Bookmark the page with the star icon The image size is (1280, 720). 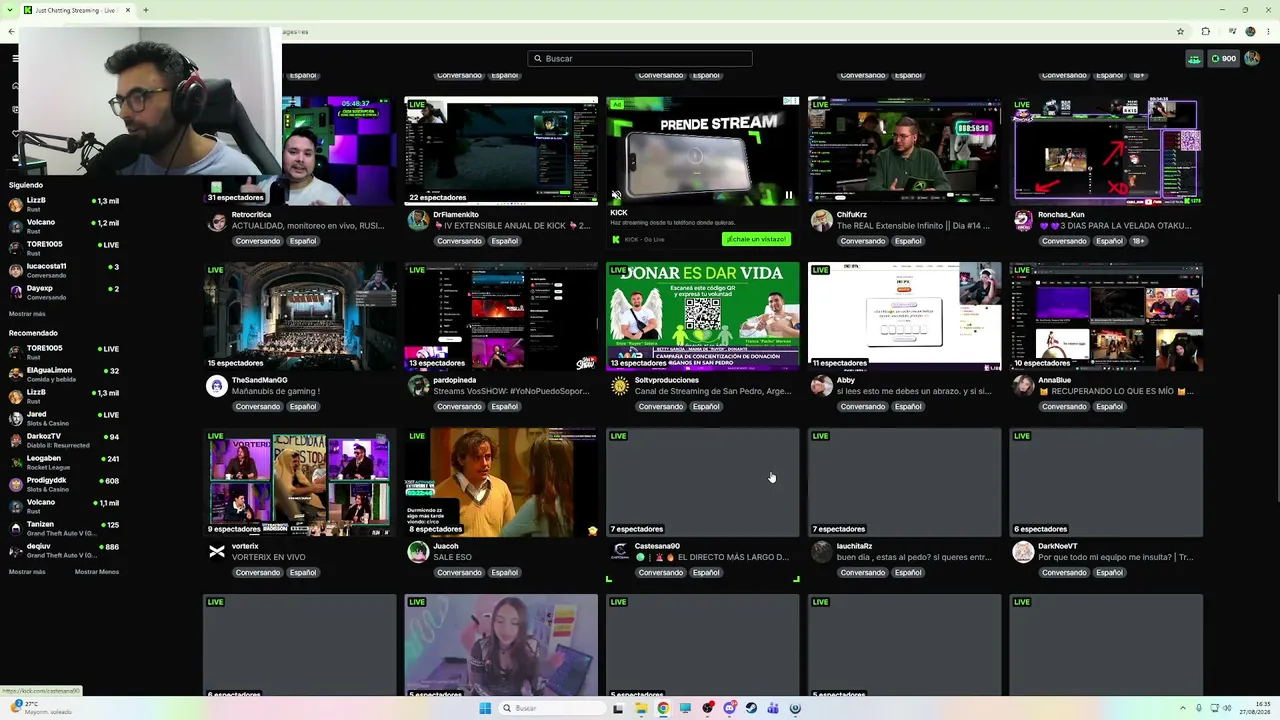[x=1180, y=31]
